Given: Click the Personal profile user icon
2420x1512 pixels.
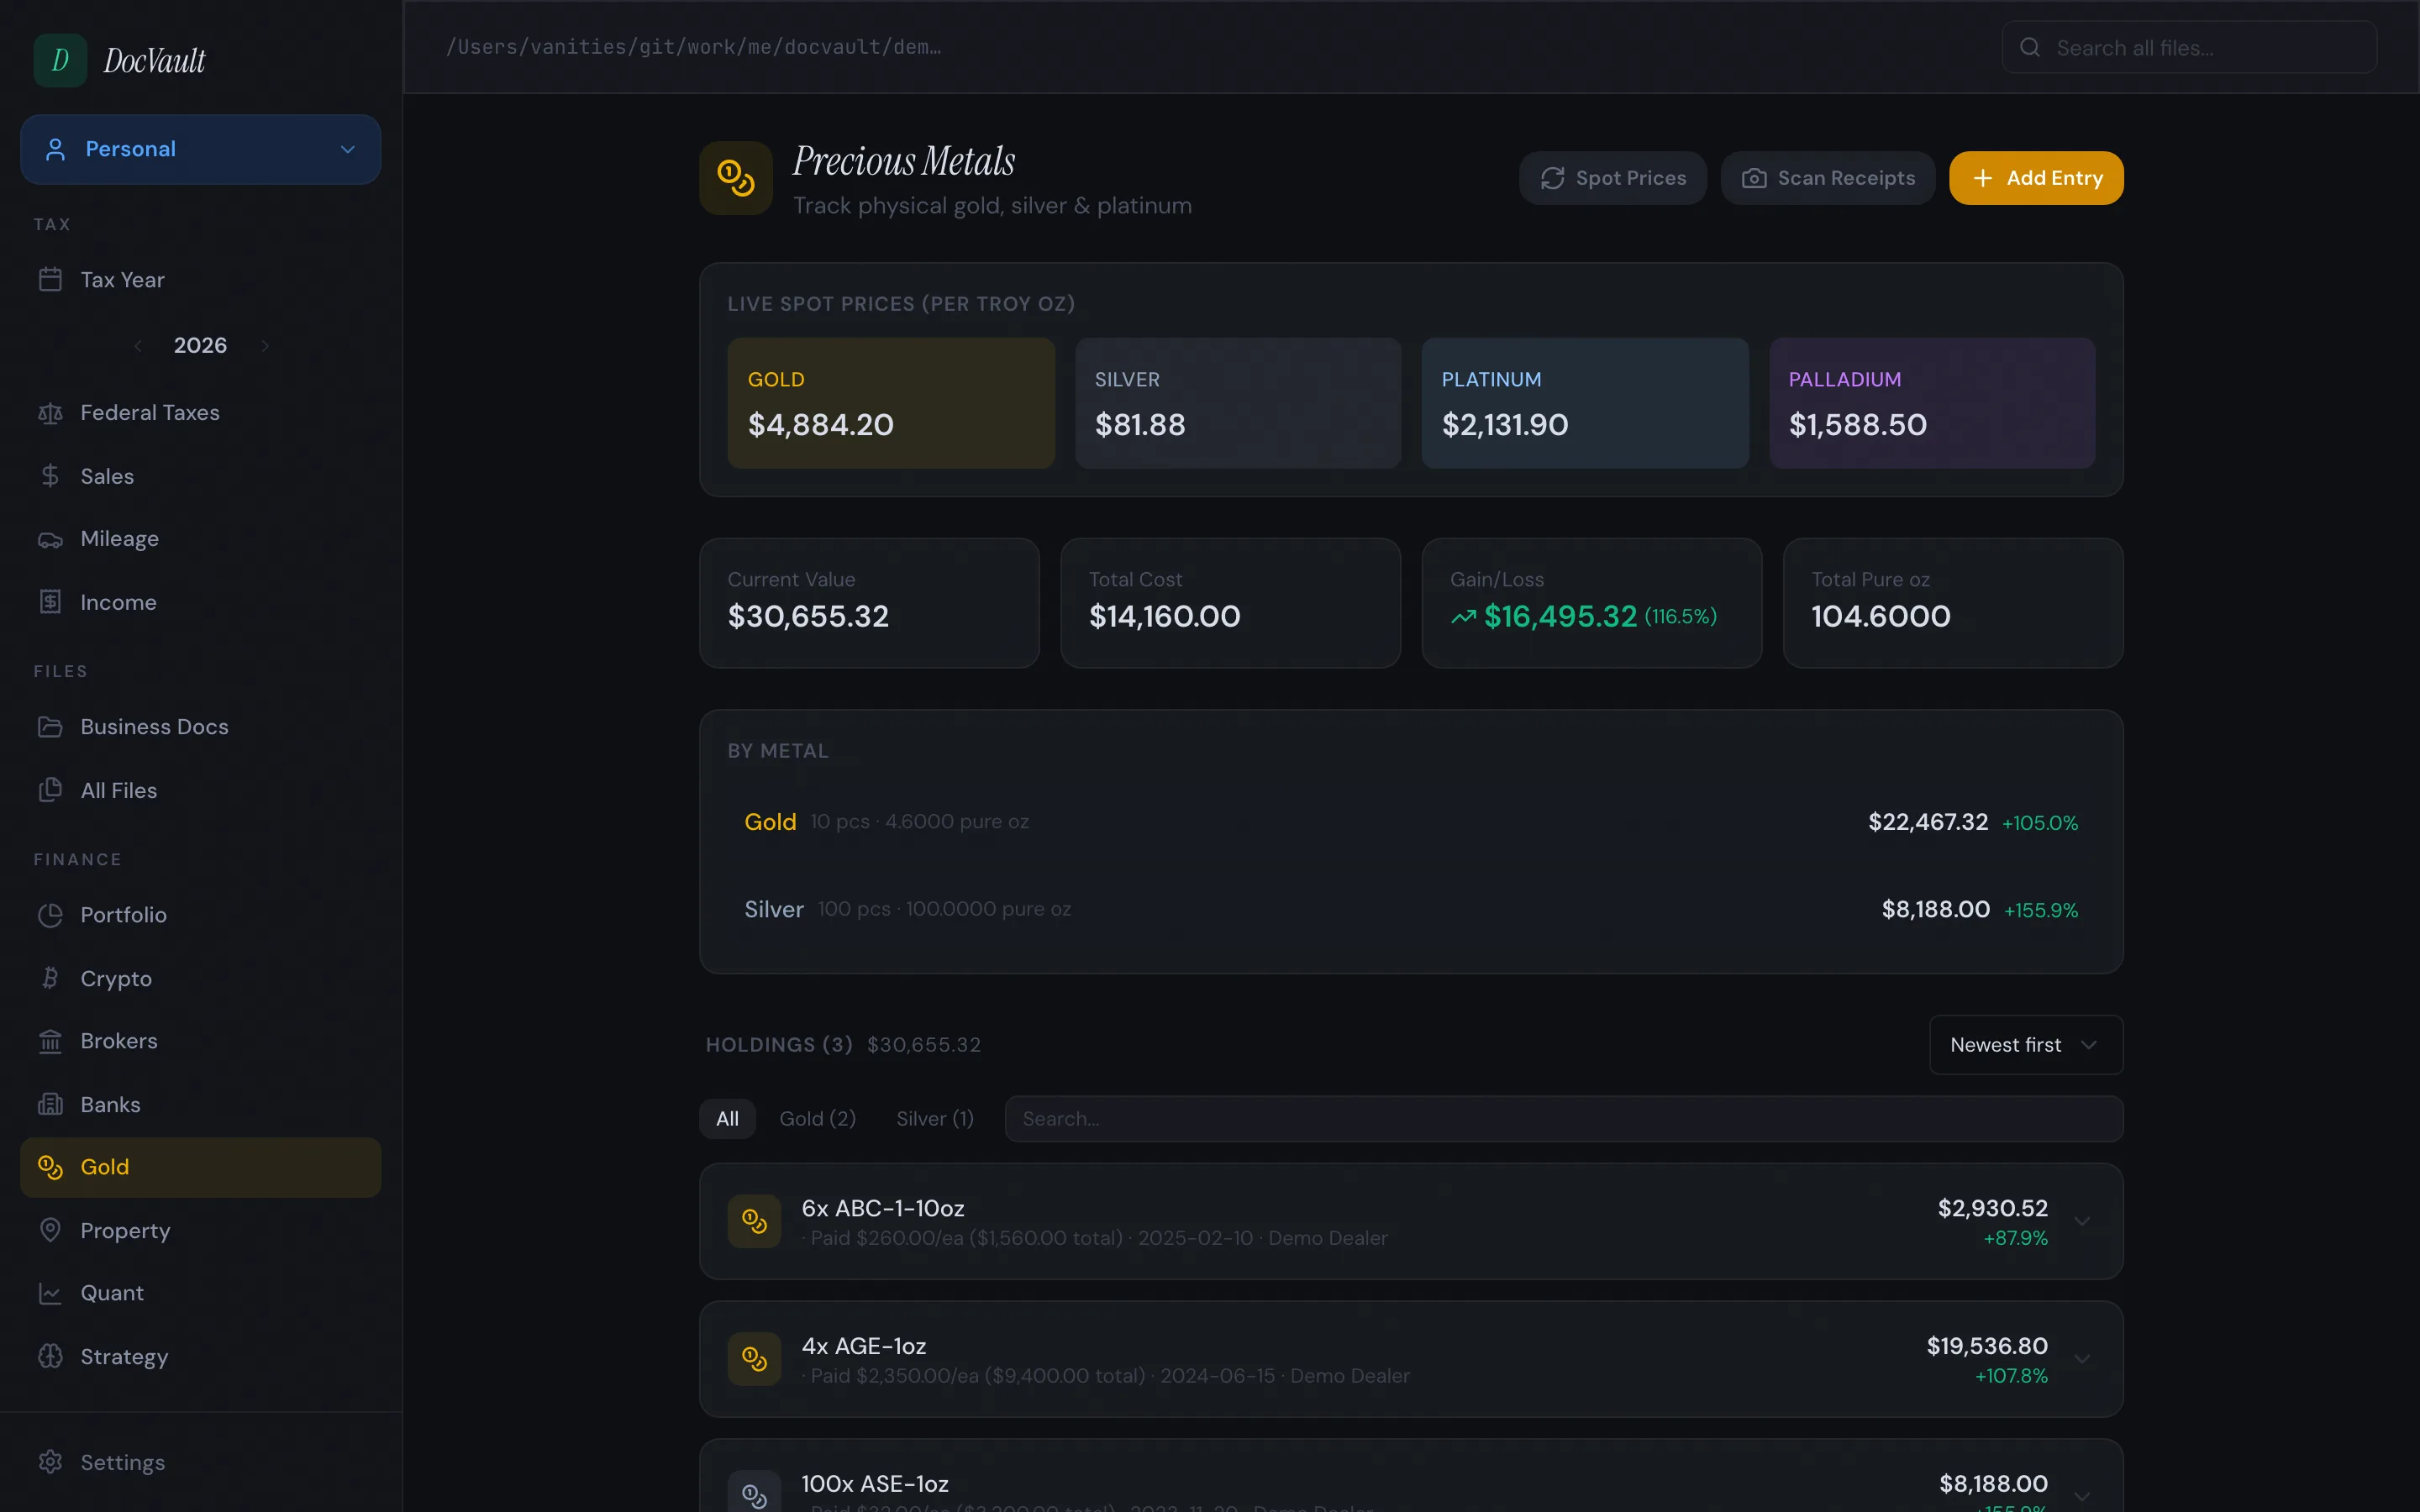Looking at the screenshot, I should tap(55, 149).
